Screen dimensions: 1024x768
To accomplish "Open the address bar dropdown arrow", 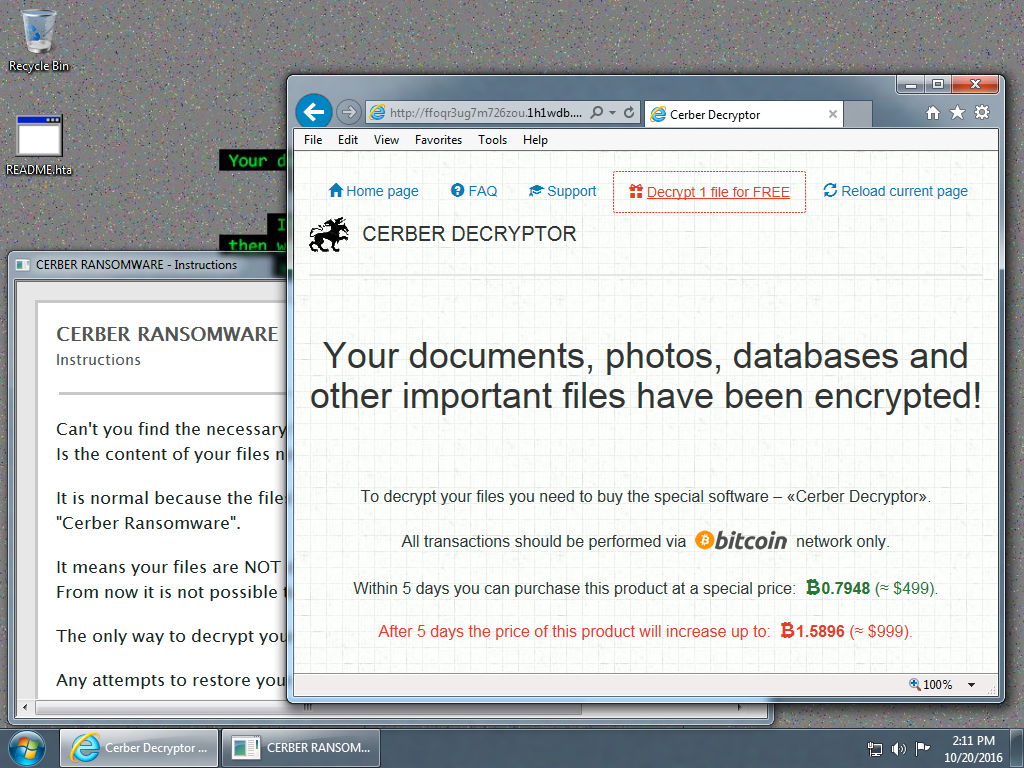I will tap(613, 112).
